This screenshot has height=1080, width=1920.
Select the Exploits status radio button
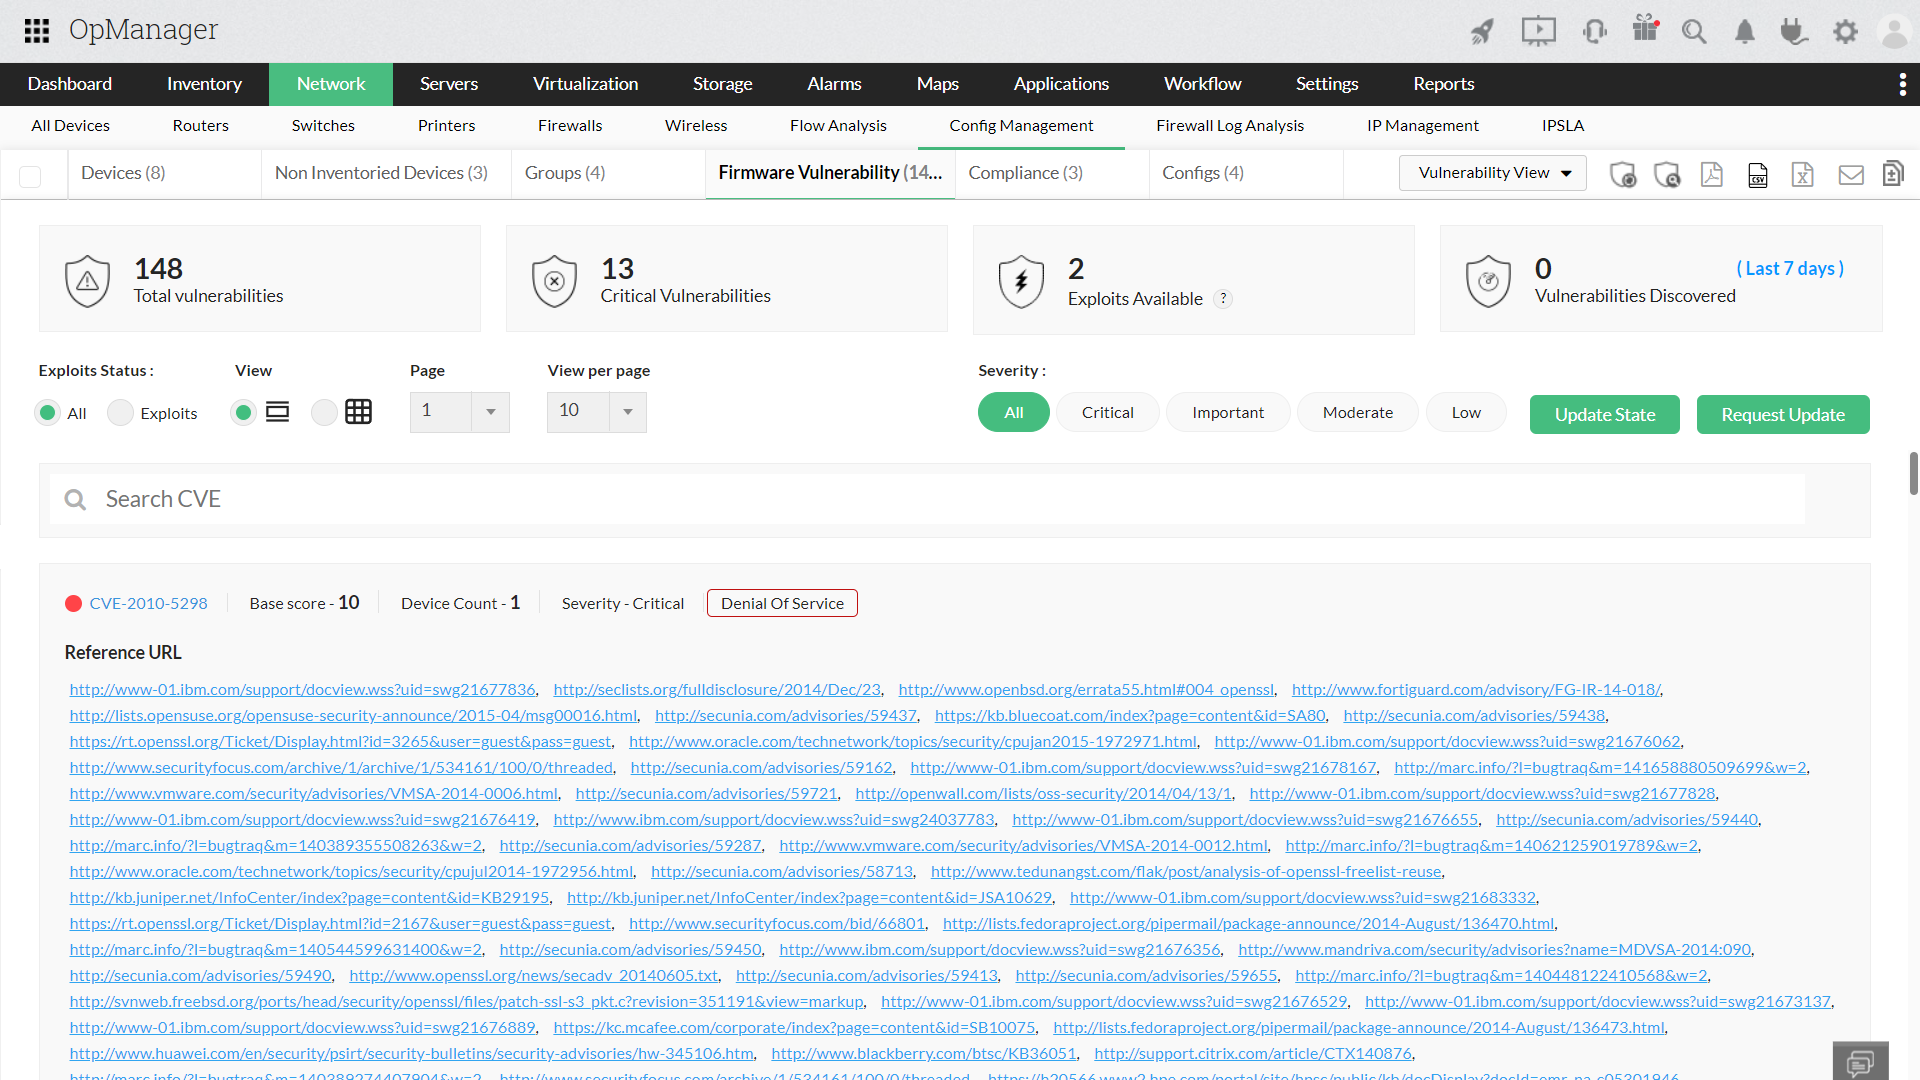(119, 412)
